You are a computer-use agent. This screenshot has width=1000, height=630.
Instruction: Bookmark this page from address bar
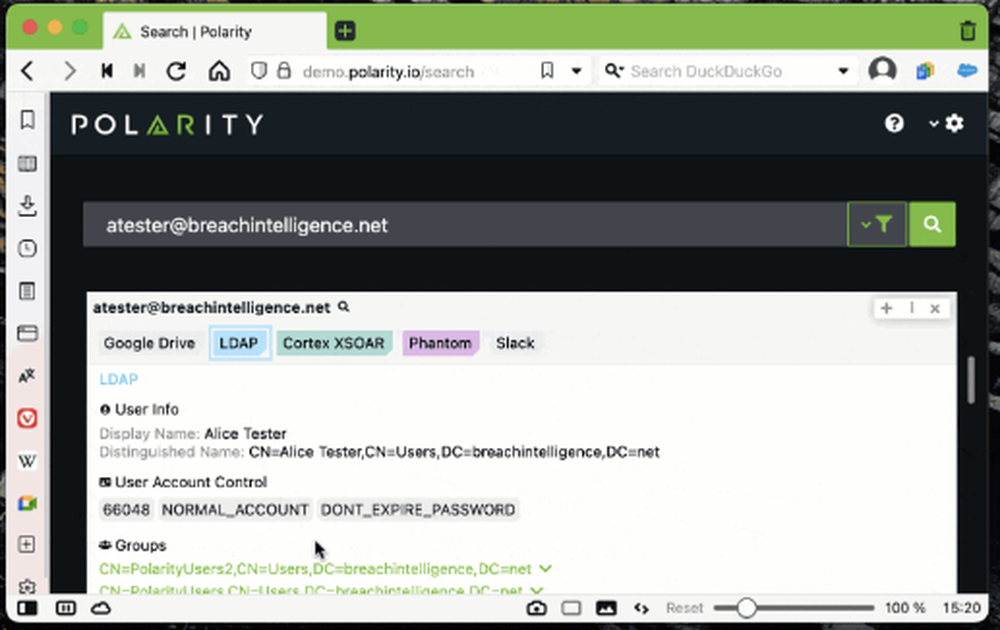click(x=547, y=70)
